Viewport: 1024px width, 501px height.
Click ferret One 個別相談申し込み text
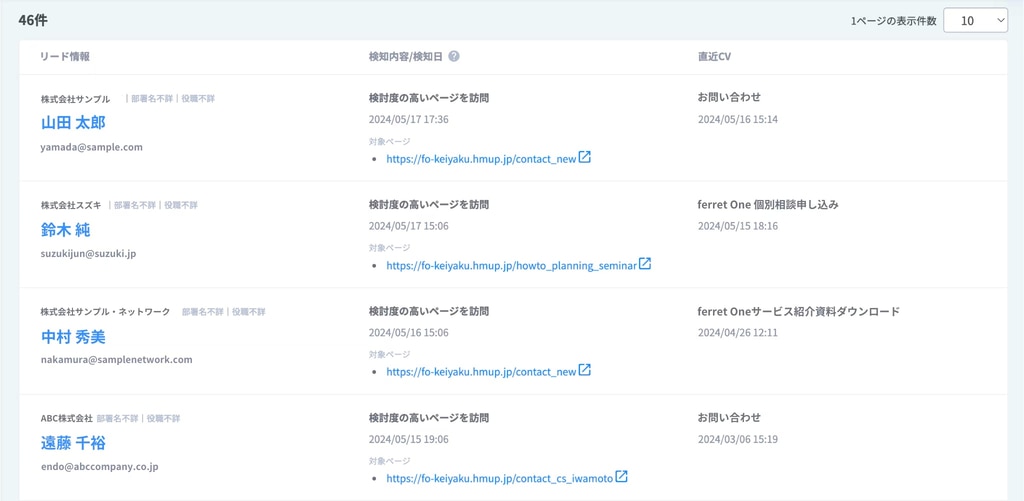tap(767, 204)
